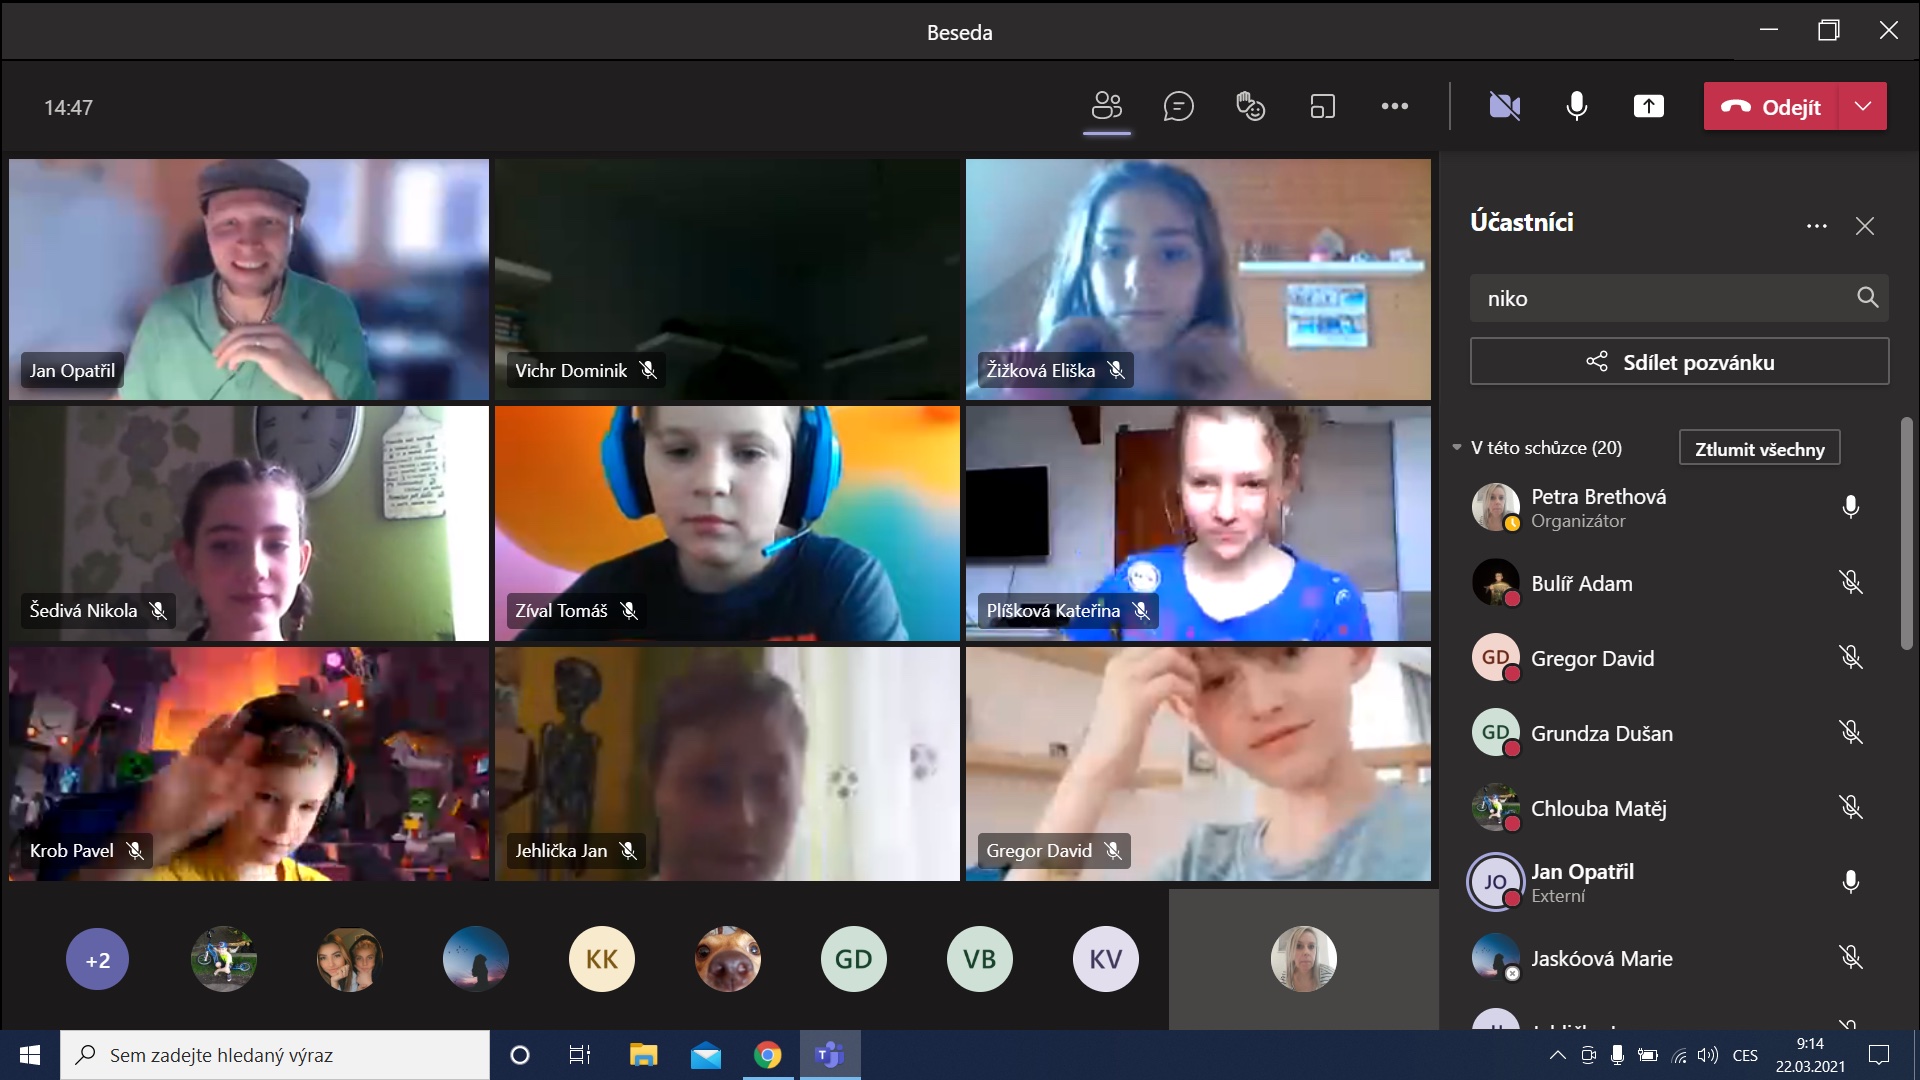Viewport: 1920px width, 1080px height.
Task: Collapse the 'V této schůzce (20)' section
Action: click(x=1457, y=448)
